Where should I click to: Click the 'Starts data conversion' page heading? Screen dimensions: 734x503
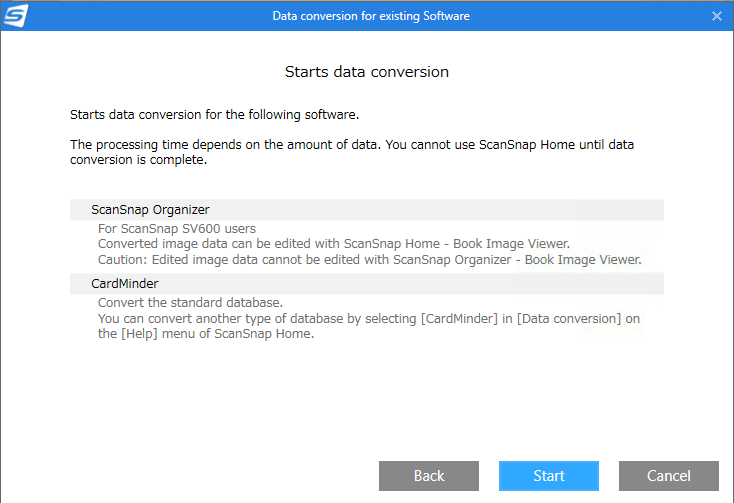(x=366, y=72)
